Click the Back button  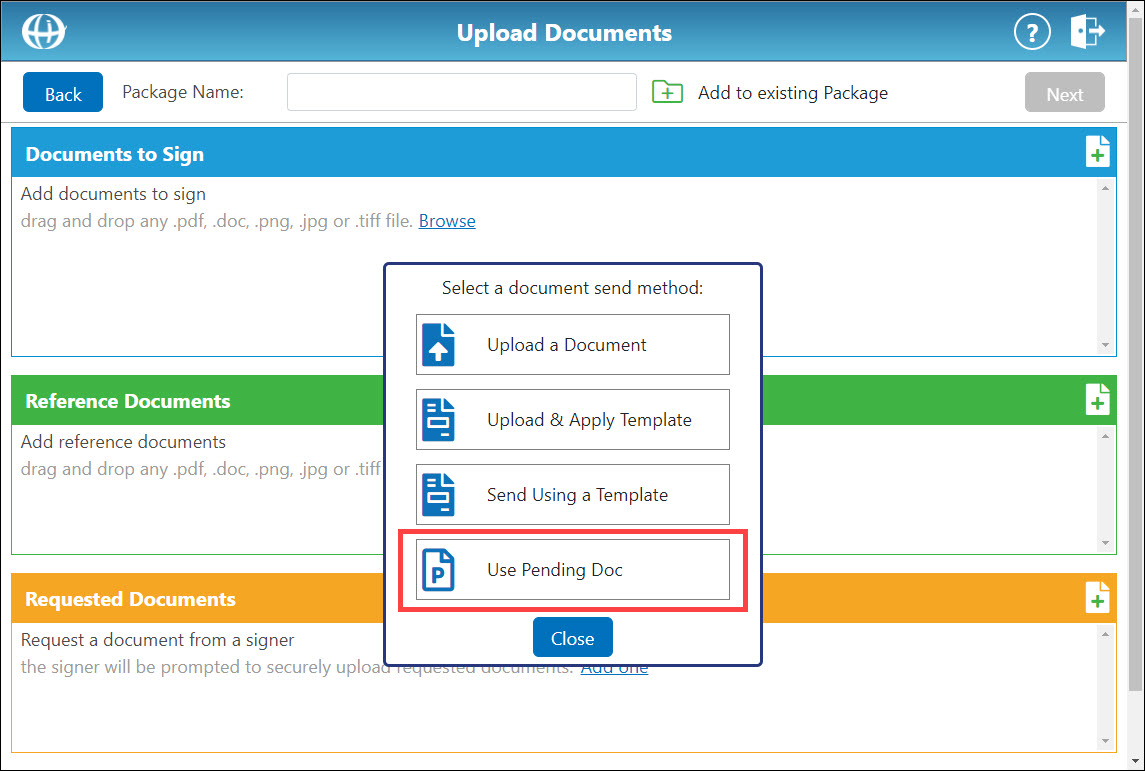(62, 92)
